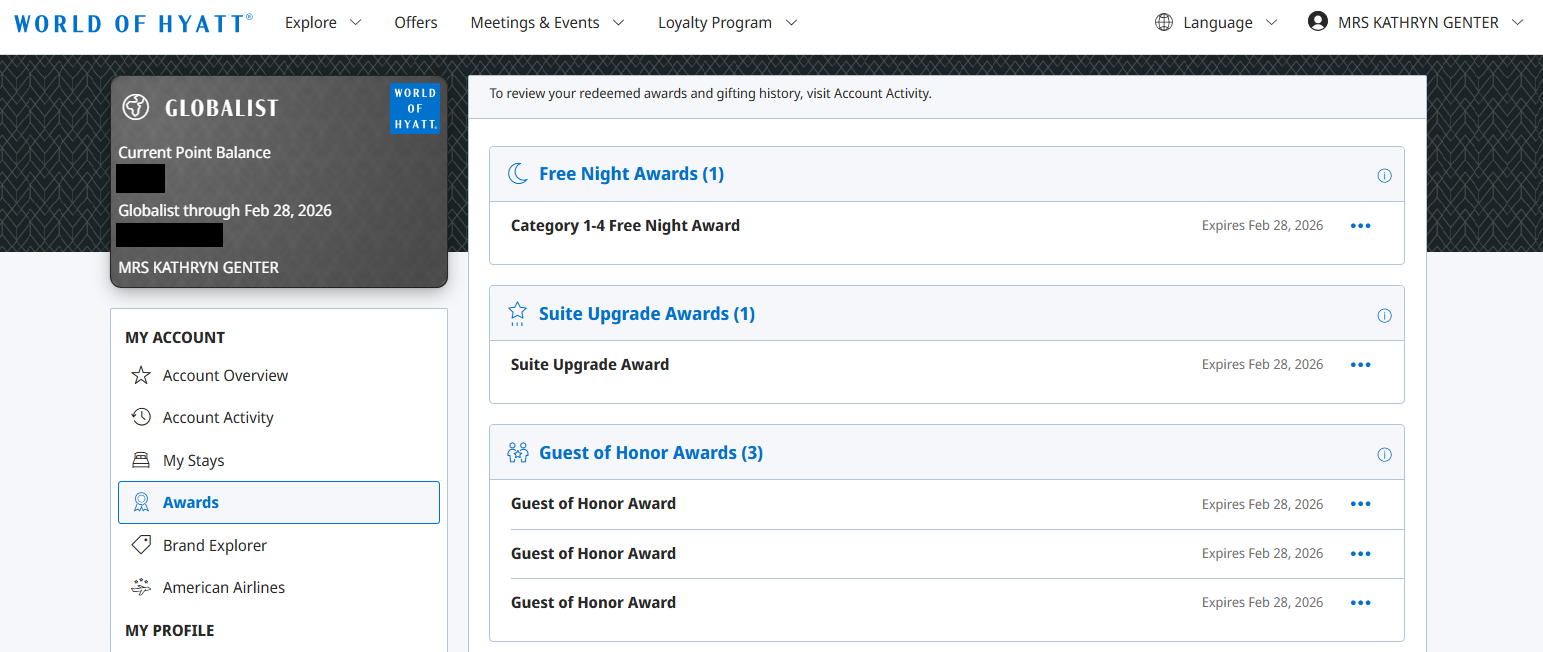Click the Guest of Honor Awards people icon
This screenshot has width=1543, height=652.
coord(518,451)
